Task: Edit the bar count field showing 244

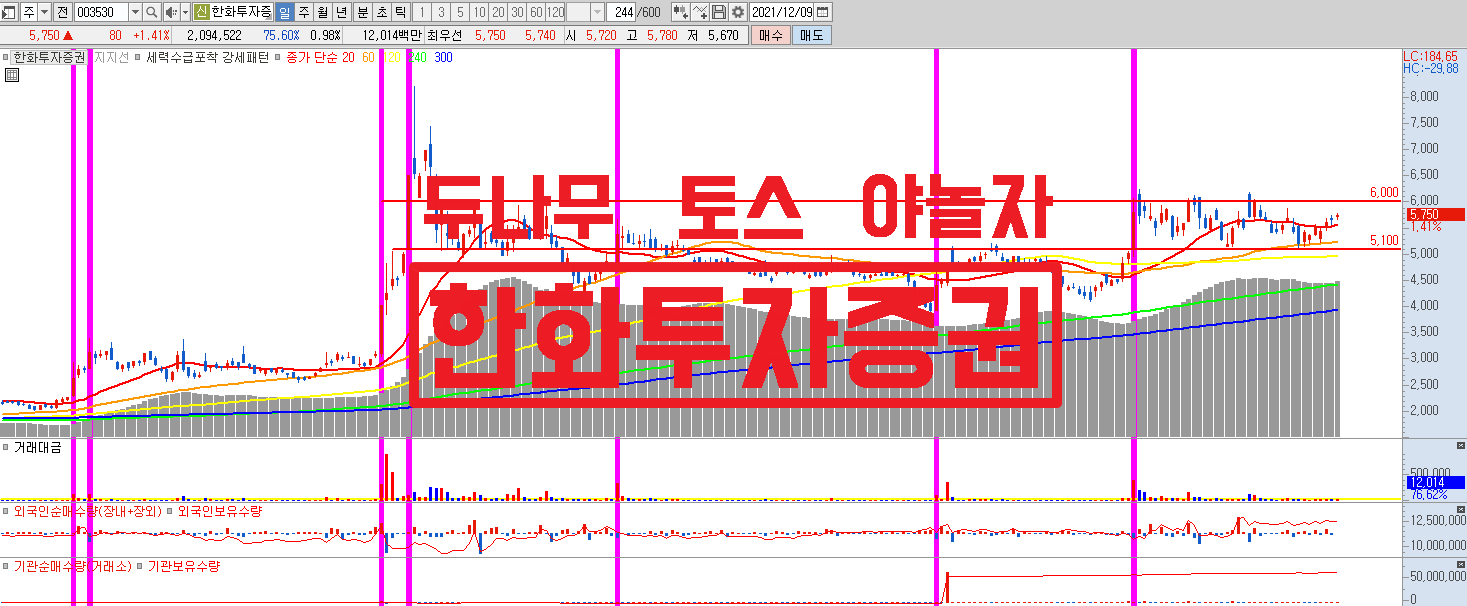Action: pos(621,12)
